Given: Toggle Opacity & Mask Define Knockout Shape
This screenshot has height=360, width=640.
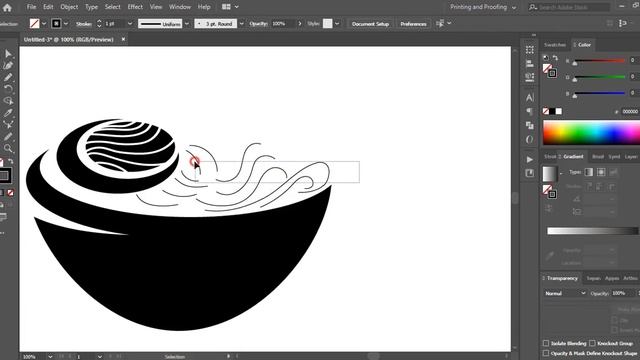Looking at the screenshot, I should click(x=546, y=353).
